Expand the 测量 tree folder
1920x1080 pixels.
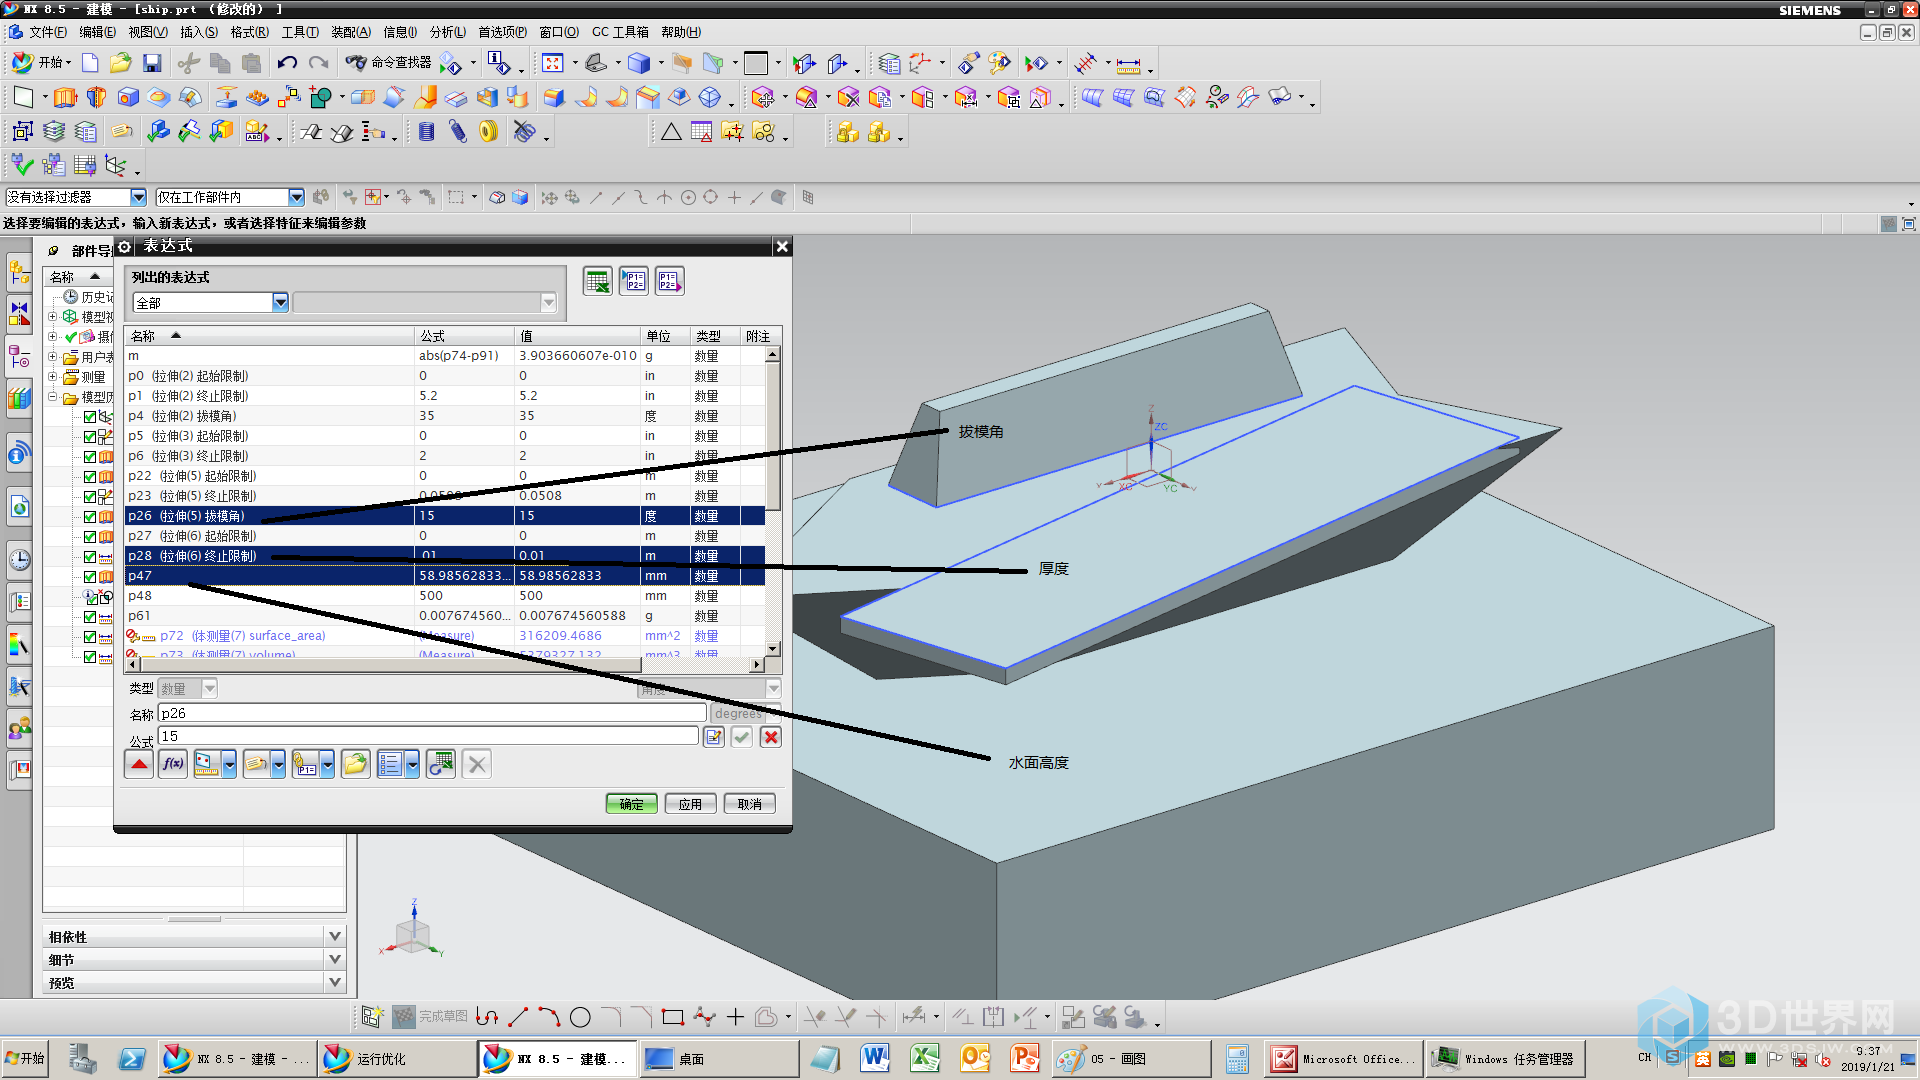tap(52, 377)
